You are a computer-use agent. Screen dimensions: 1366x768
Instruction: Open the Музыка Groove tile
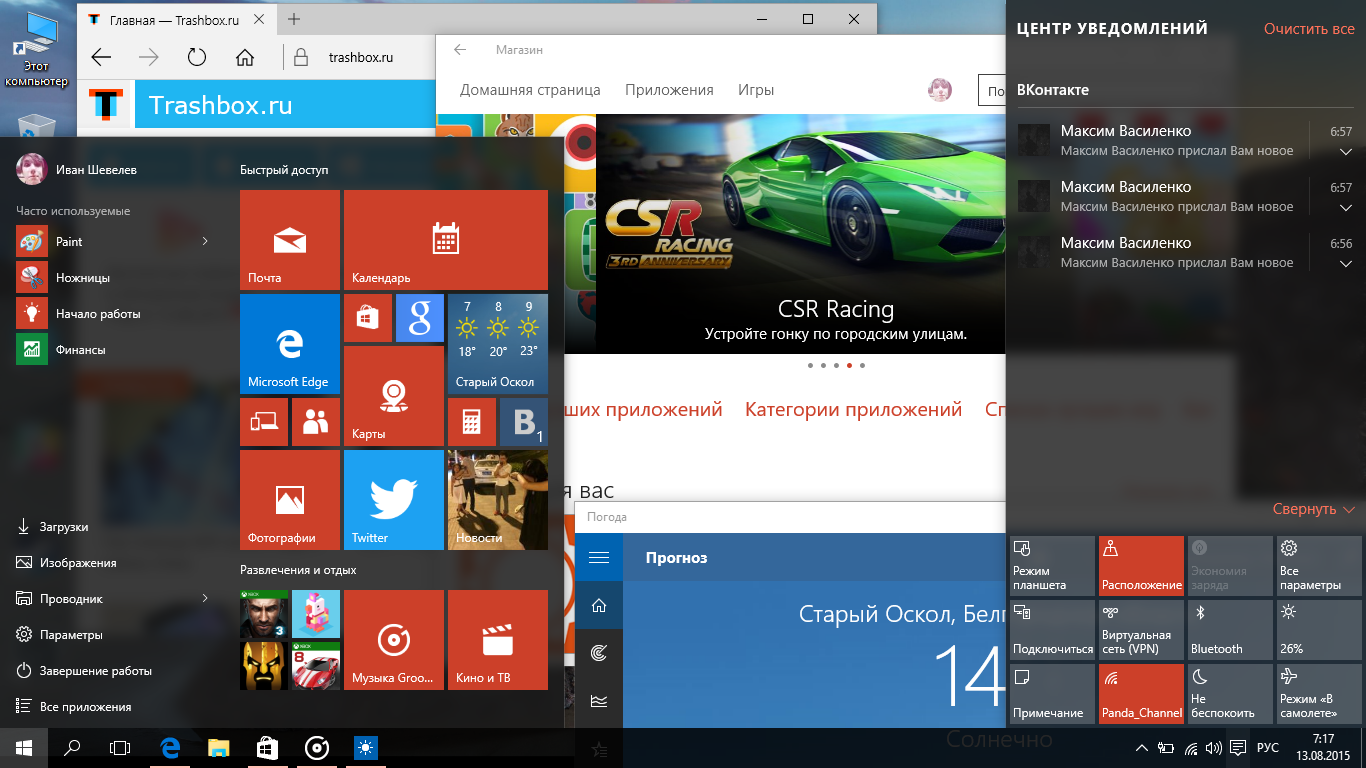click(394, 640)
